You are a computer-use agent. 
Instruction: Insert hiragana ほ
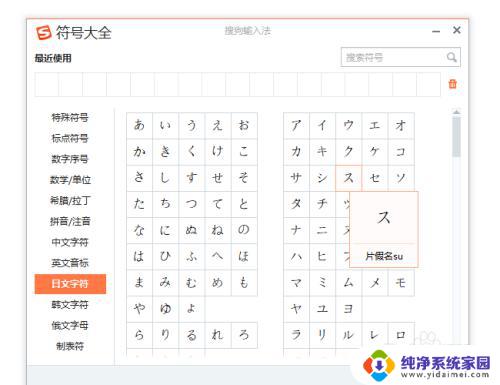coord(244,256)
